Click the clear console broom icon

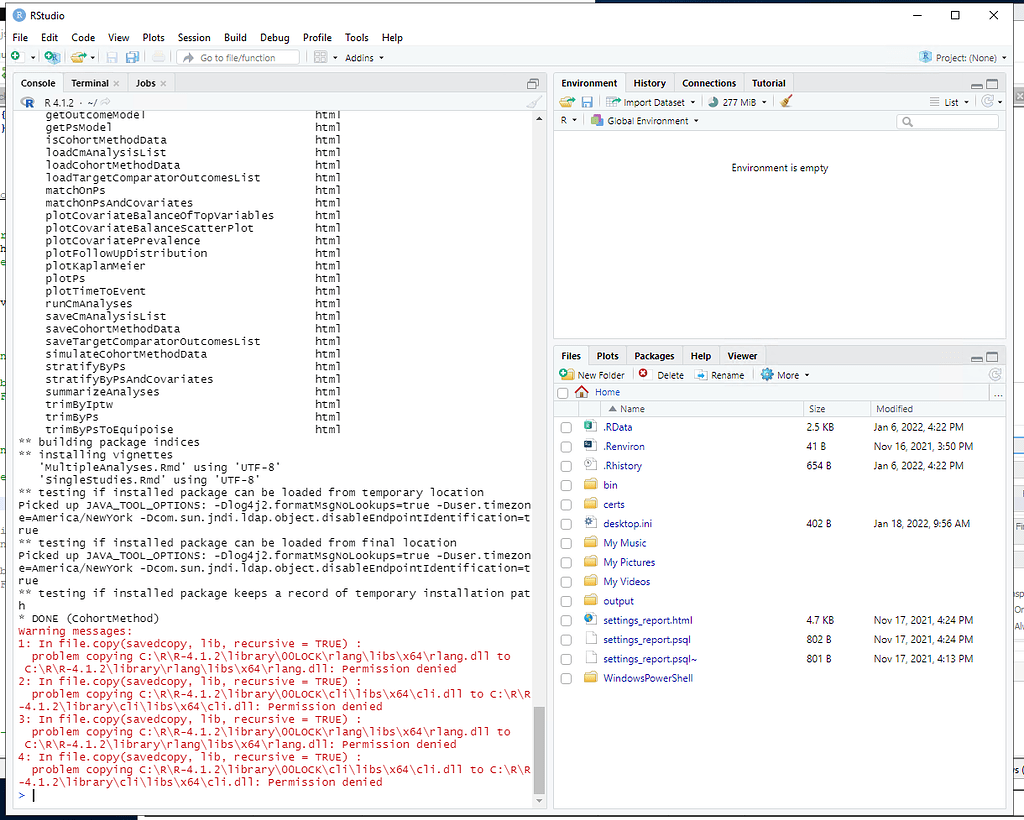click(x=535, y=101)
